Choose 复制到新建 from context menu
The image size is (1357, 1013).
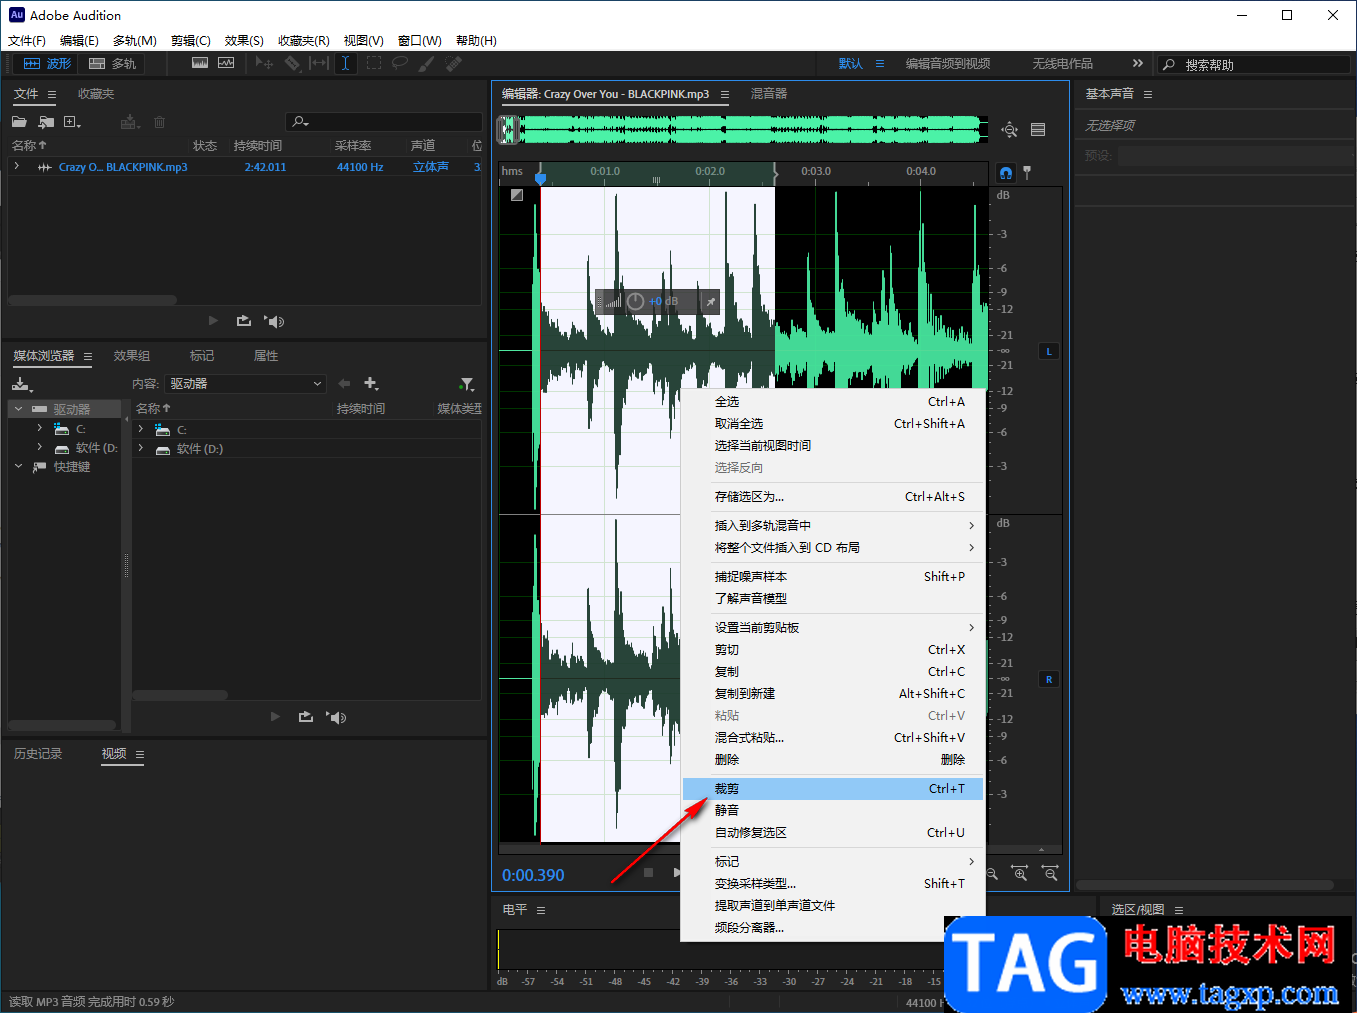pos(833,694)
